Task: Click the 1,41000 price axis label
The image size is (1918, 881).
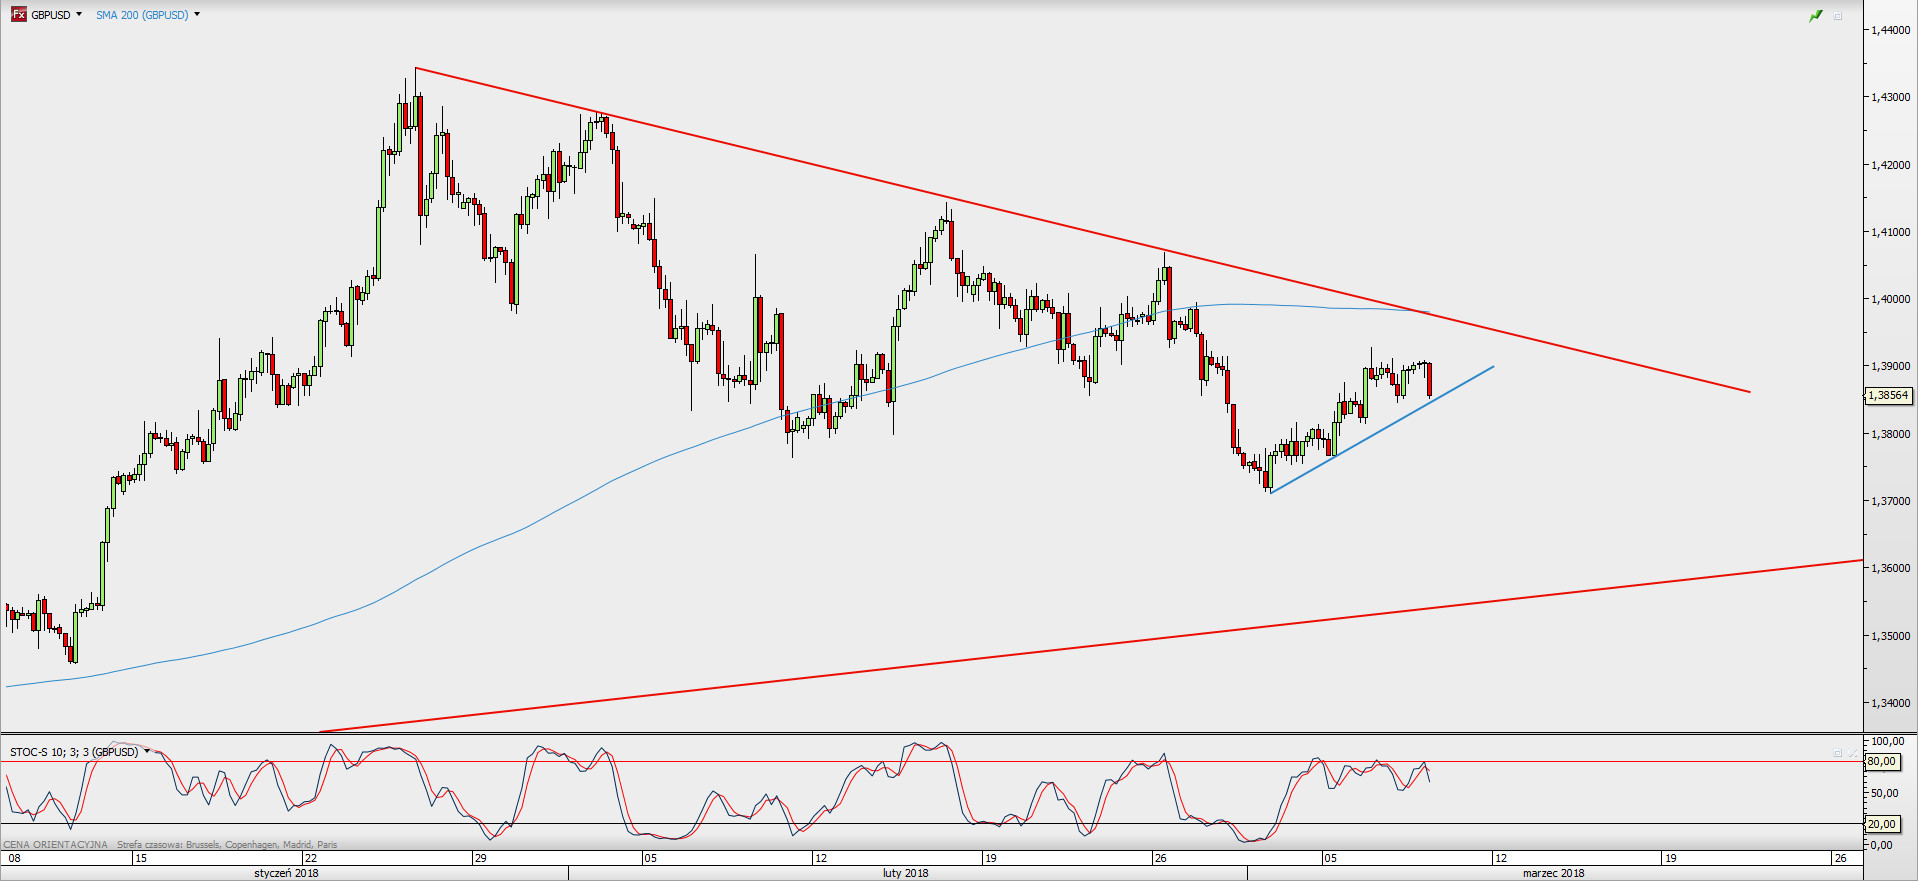Action: 1890,231
